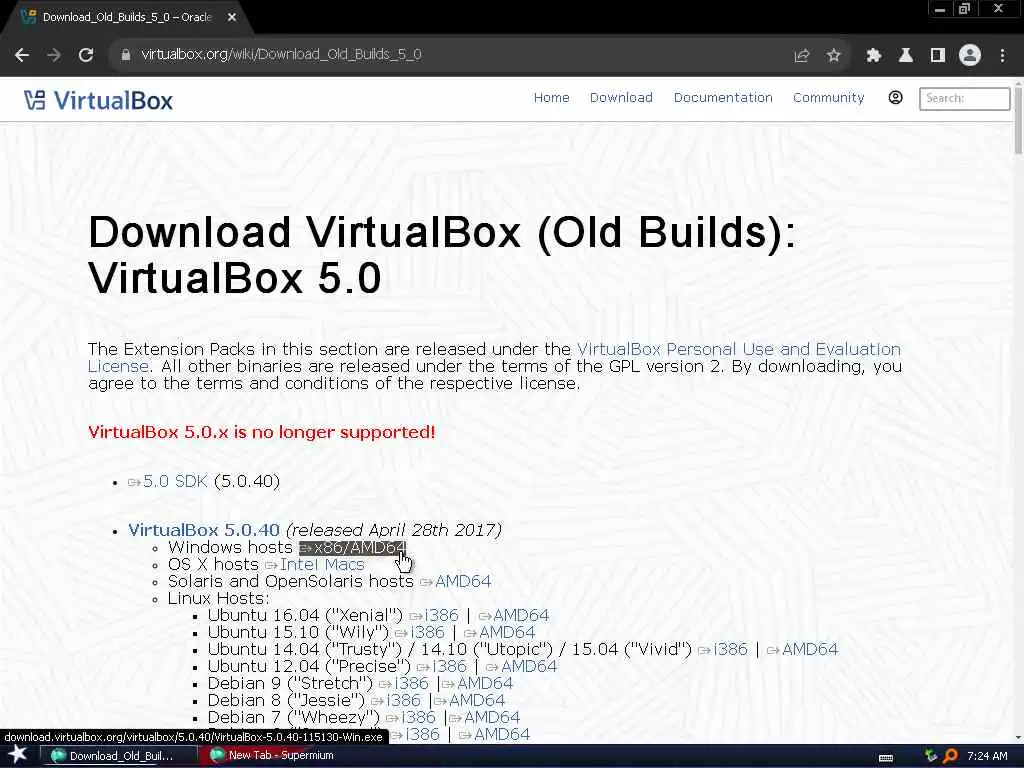Viewport: 1024px width, 768px height.
Task: Open the extensions puzzle icon
Action: [x=873, y=55]
